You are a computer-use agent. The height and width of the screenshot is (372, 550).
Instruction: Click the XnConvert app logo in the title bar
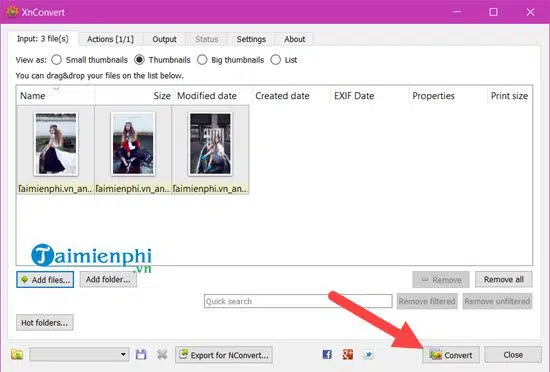(x=12, y=12)
